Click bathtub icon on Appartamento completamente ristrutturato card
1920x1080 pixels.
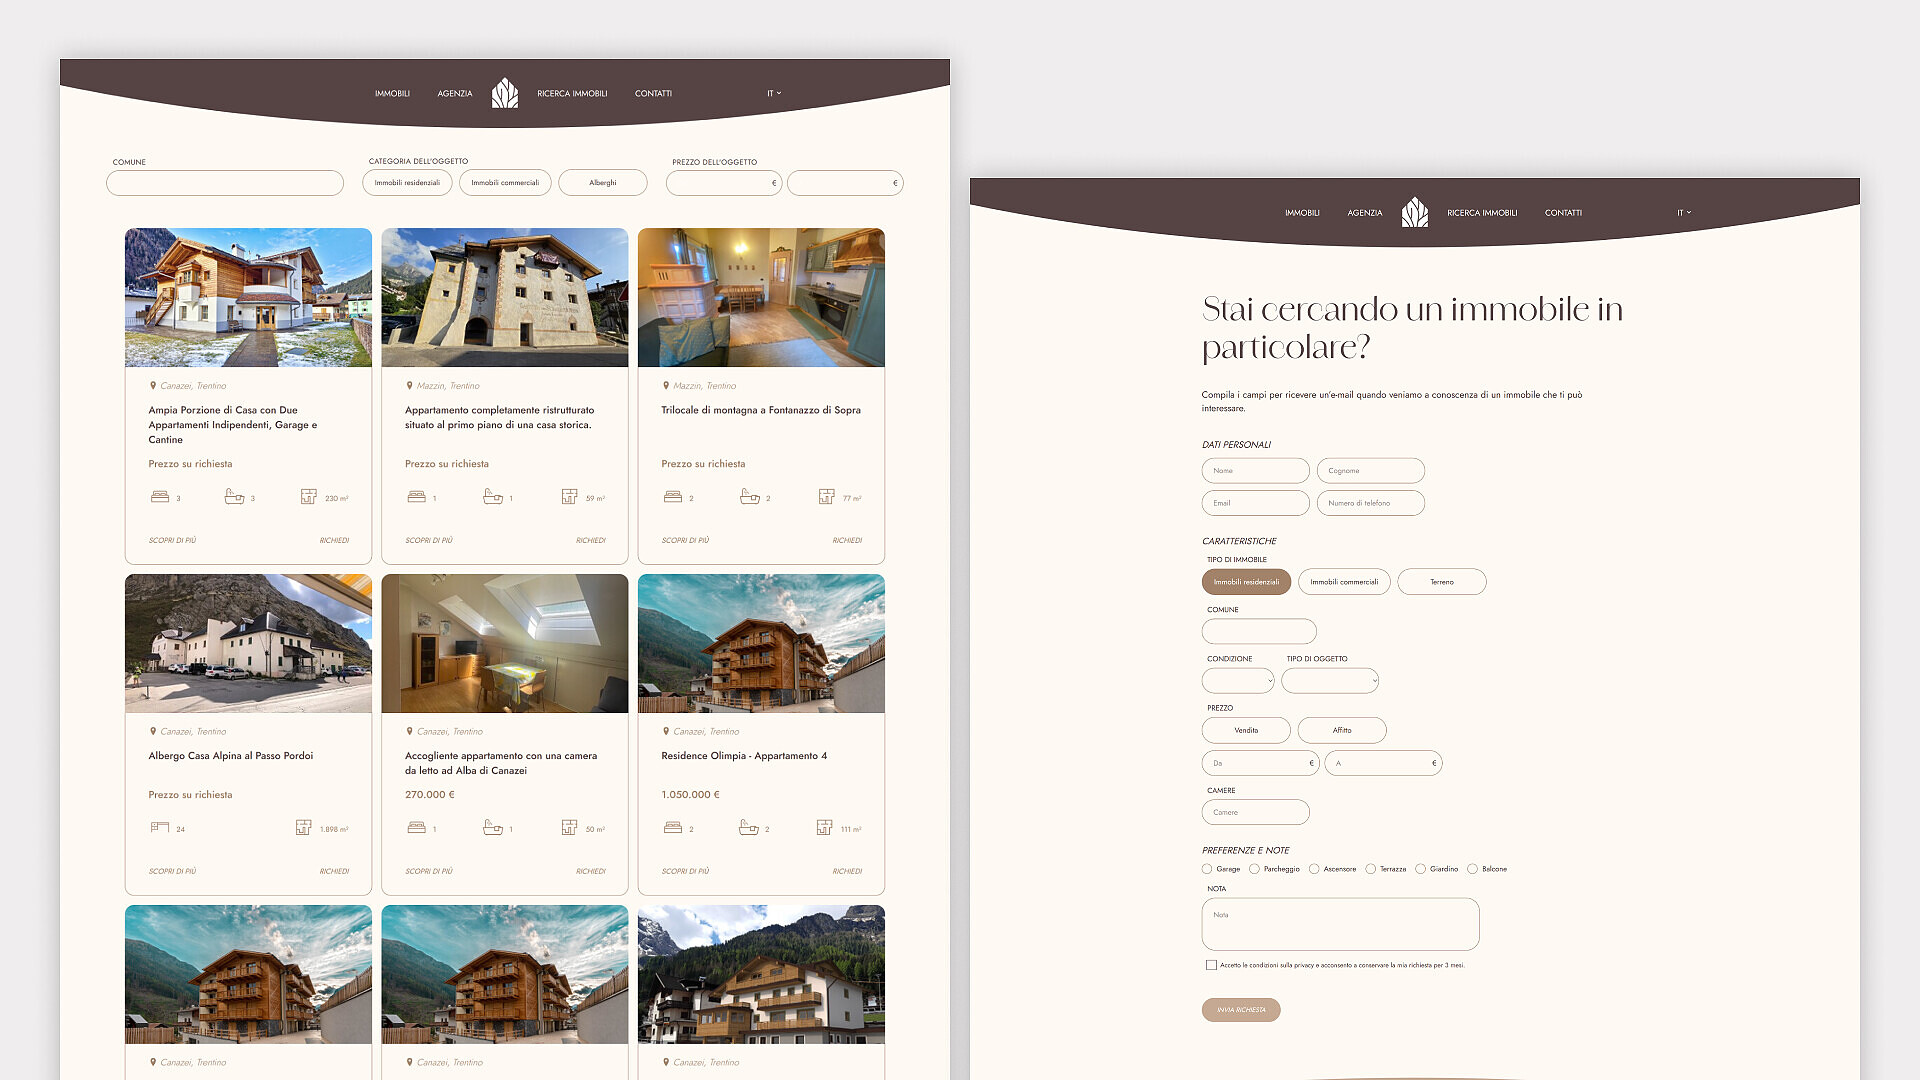493,496
